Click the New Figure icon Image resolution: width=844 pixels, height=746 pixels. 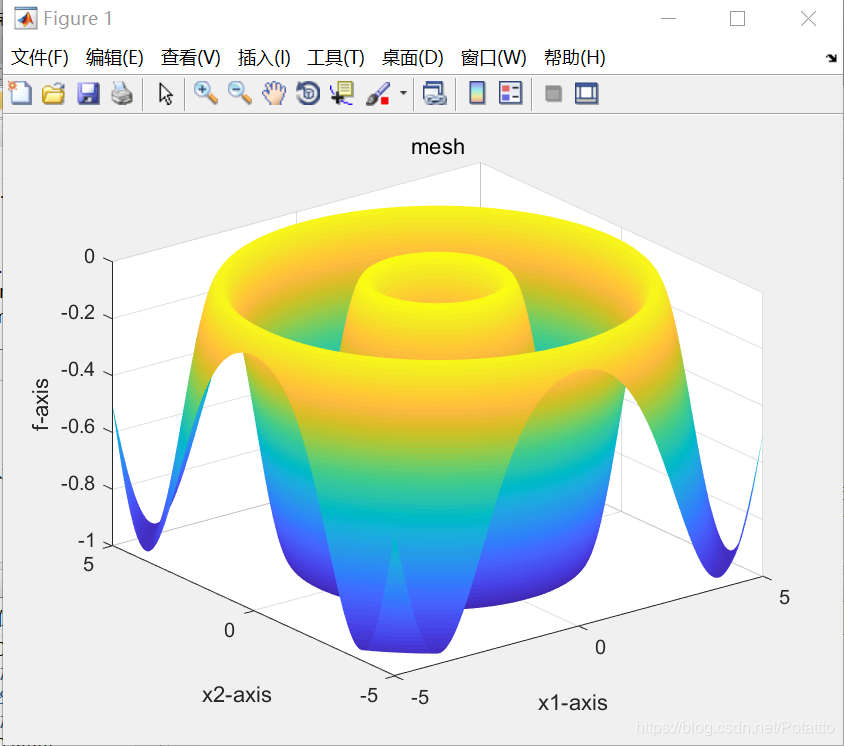(x=20, y=93)
